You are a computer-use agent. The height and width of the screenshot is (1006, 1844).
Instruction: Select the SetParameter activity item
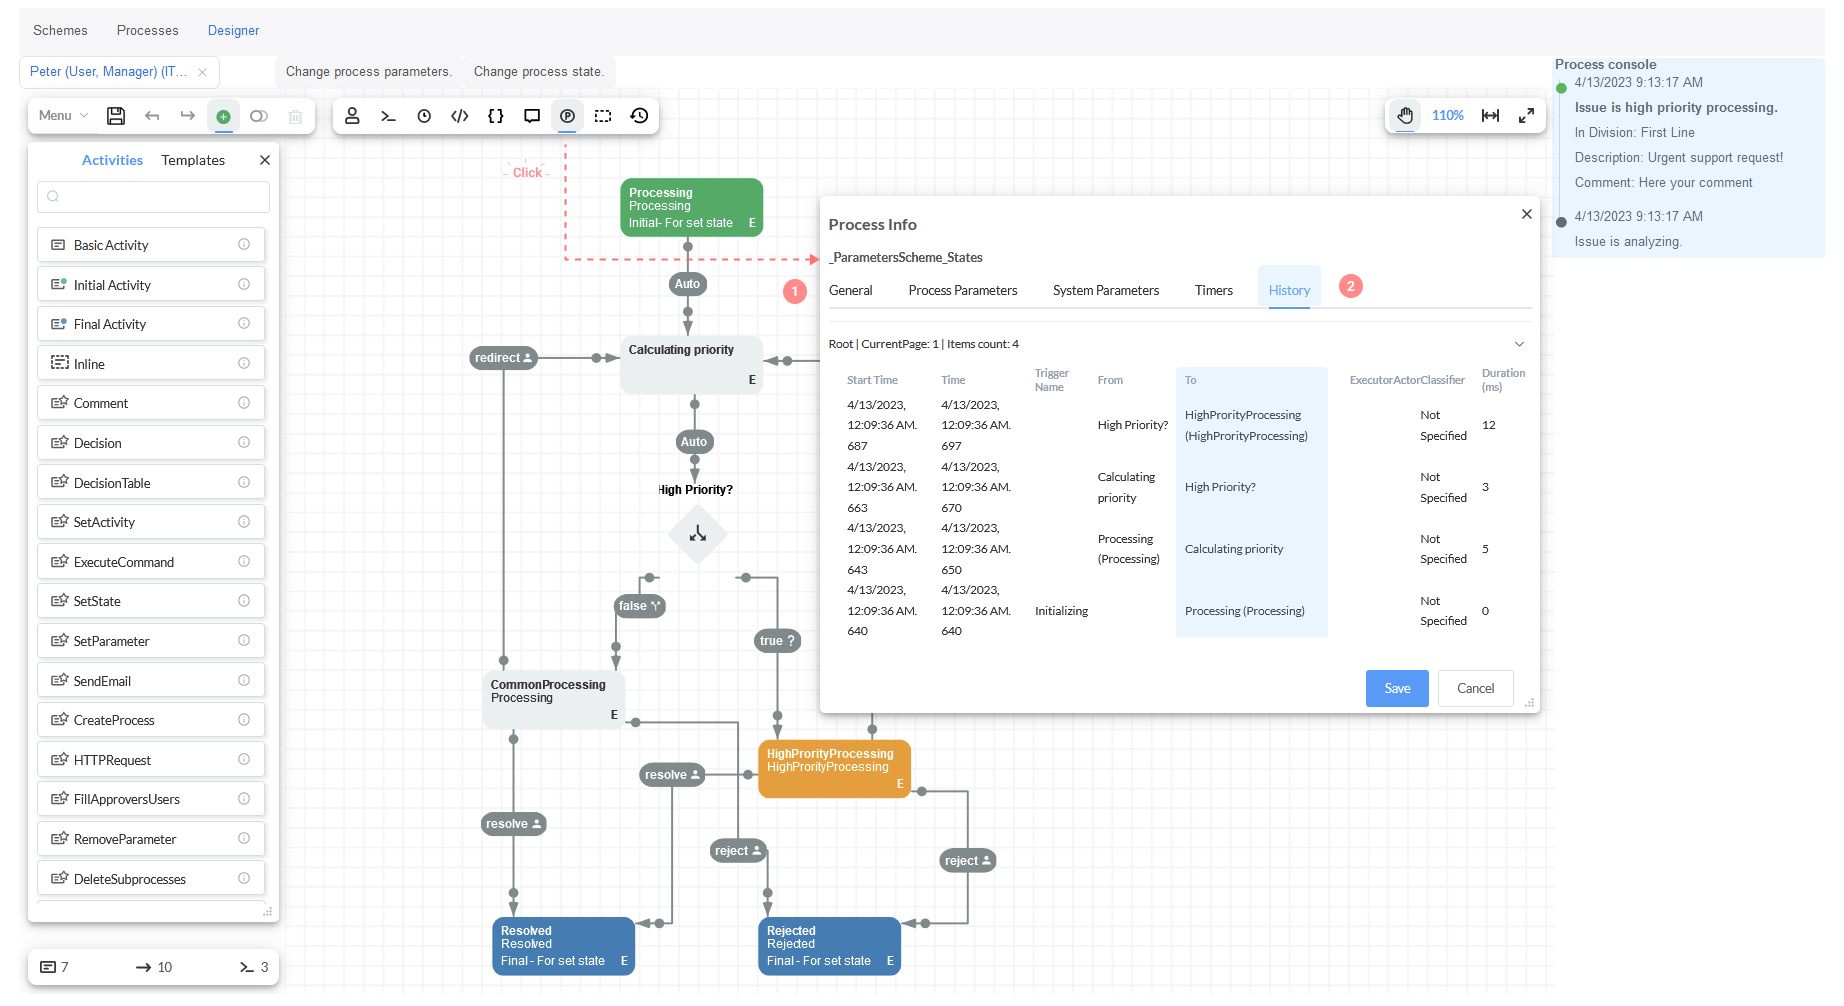point(151,640)
